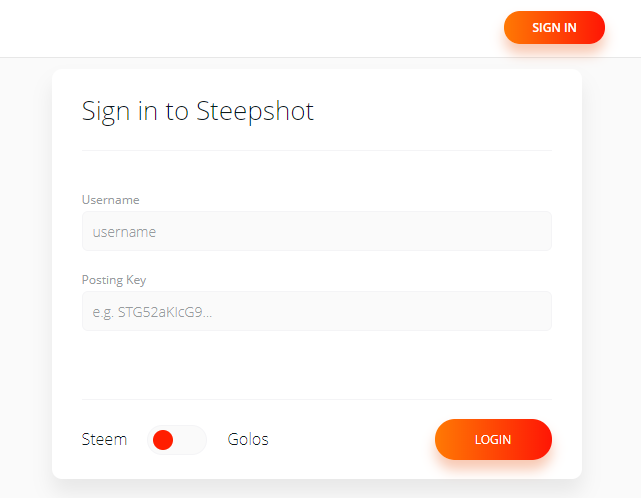
Task: Click the empty right side of switch track
Action: point(192,440)
